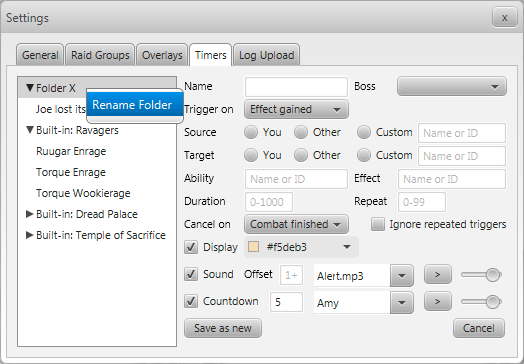The height and width of the screenshot is (364, 524).
Task: Click the Ability Name or ID field
Action: (296, 179)
